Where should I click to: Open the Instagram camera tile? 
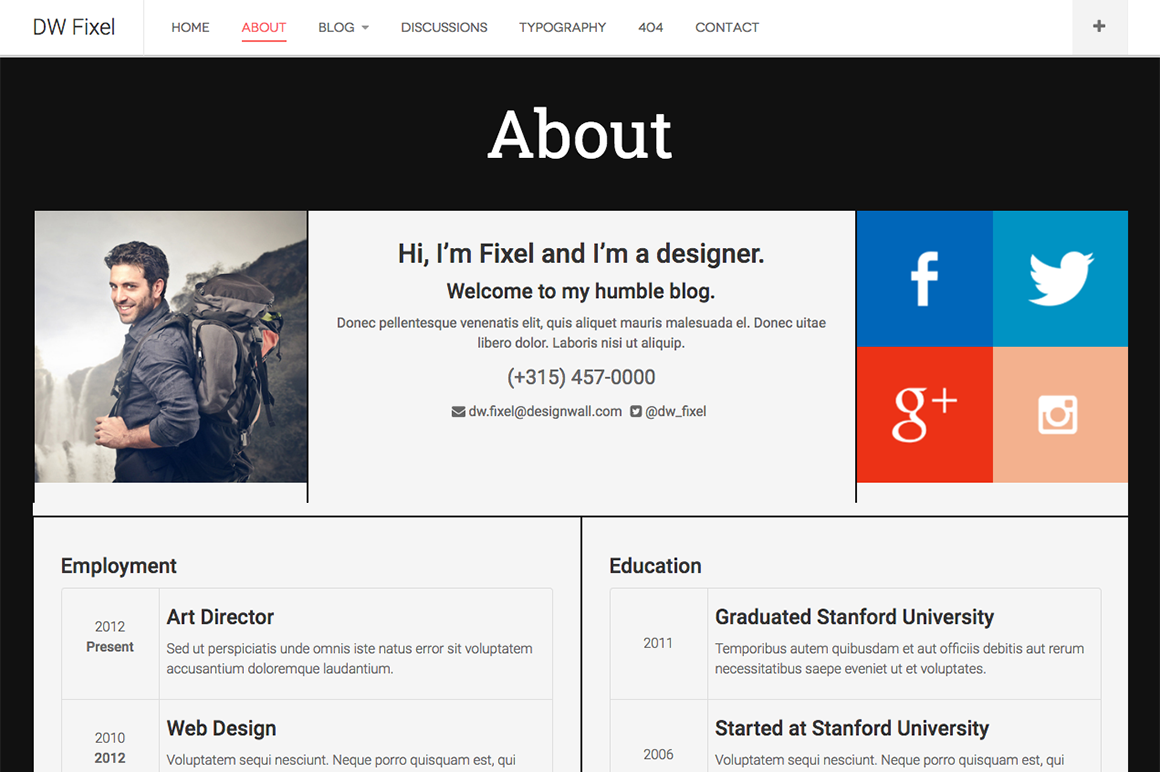click(x=1060, y=415)
